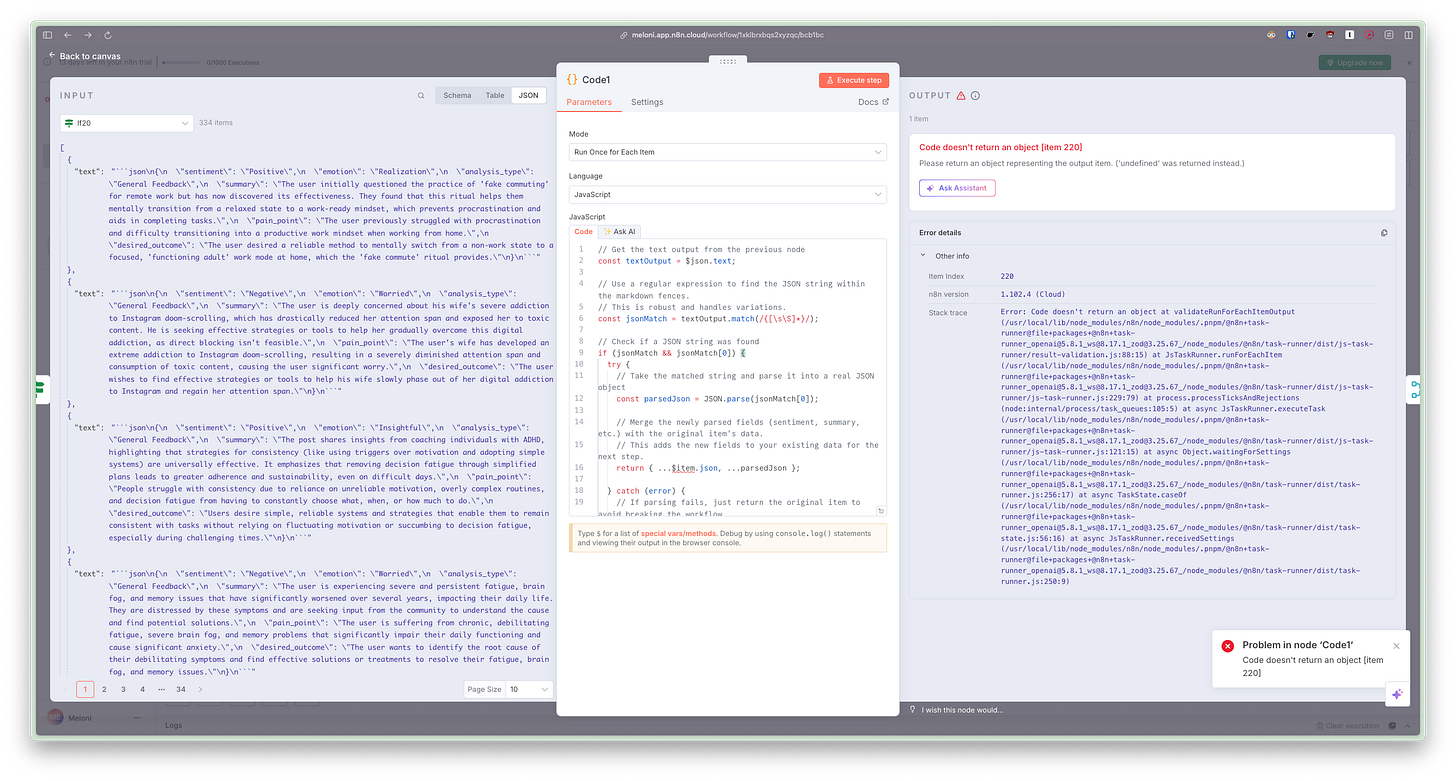Viewport: 1456px width, 781px height.
Task: Open search in the INPUT panel
Action: (421, 96)
